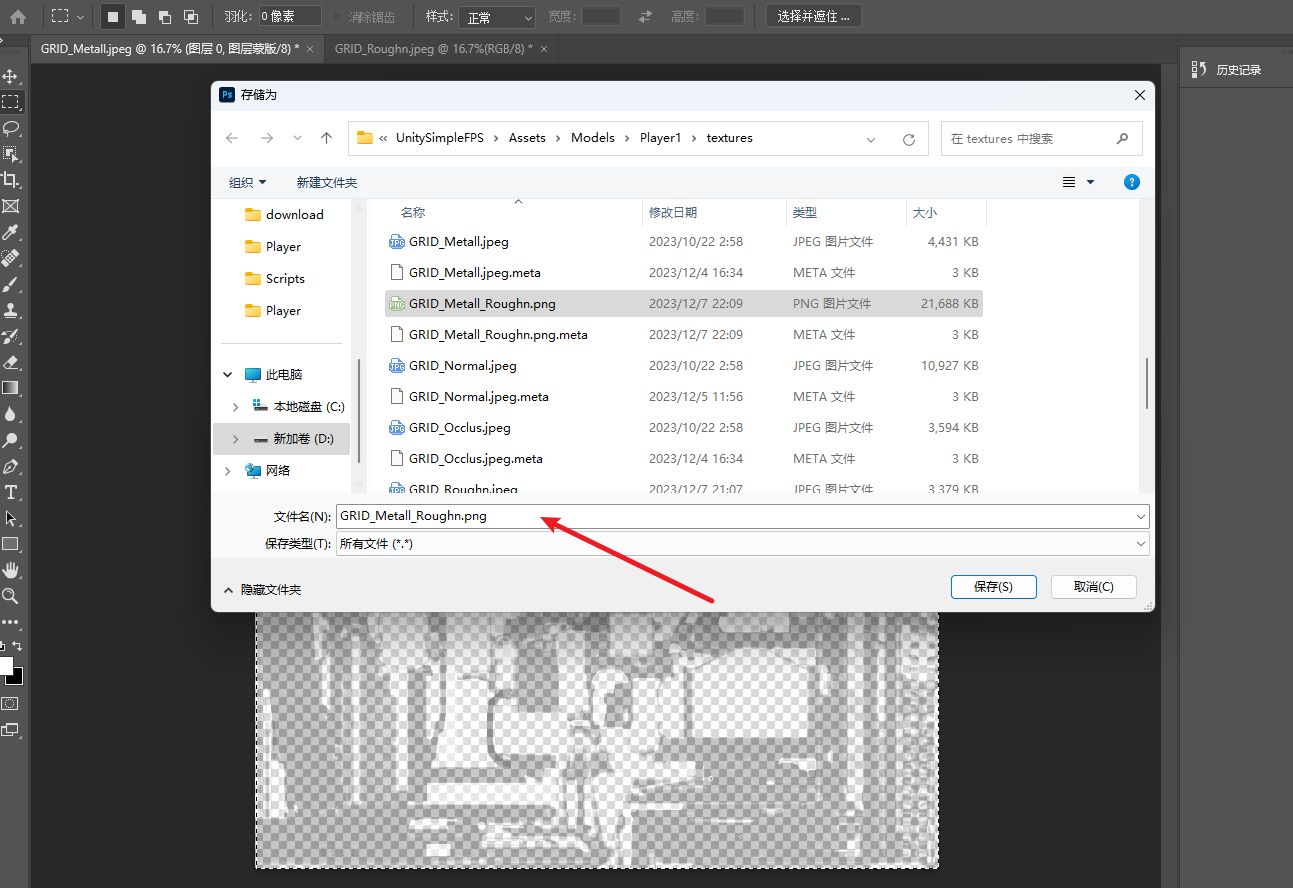Select the Eyedropper tool
1293x888 pixels.
tap(11, 232)
